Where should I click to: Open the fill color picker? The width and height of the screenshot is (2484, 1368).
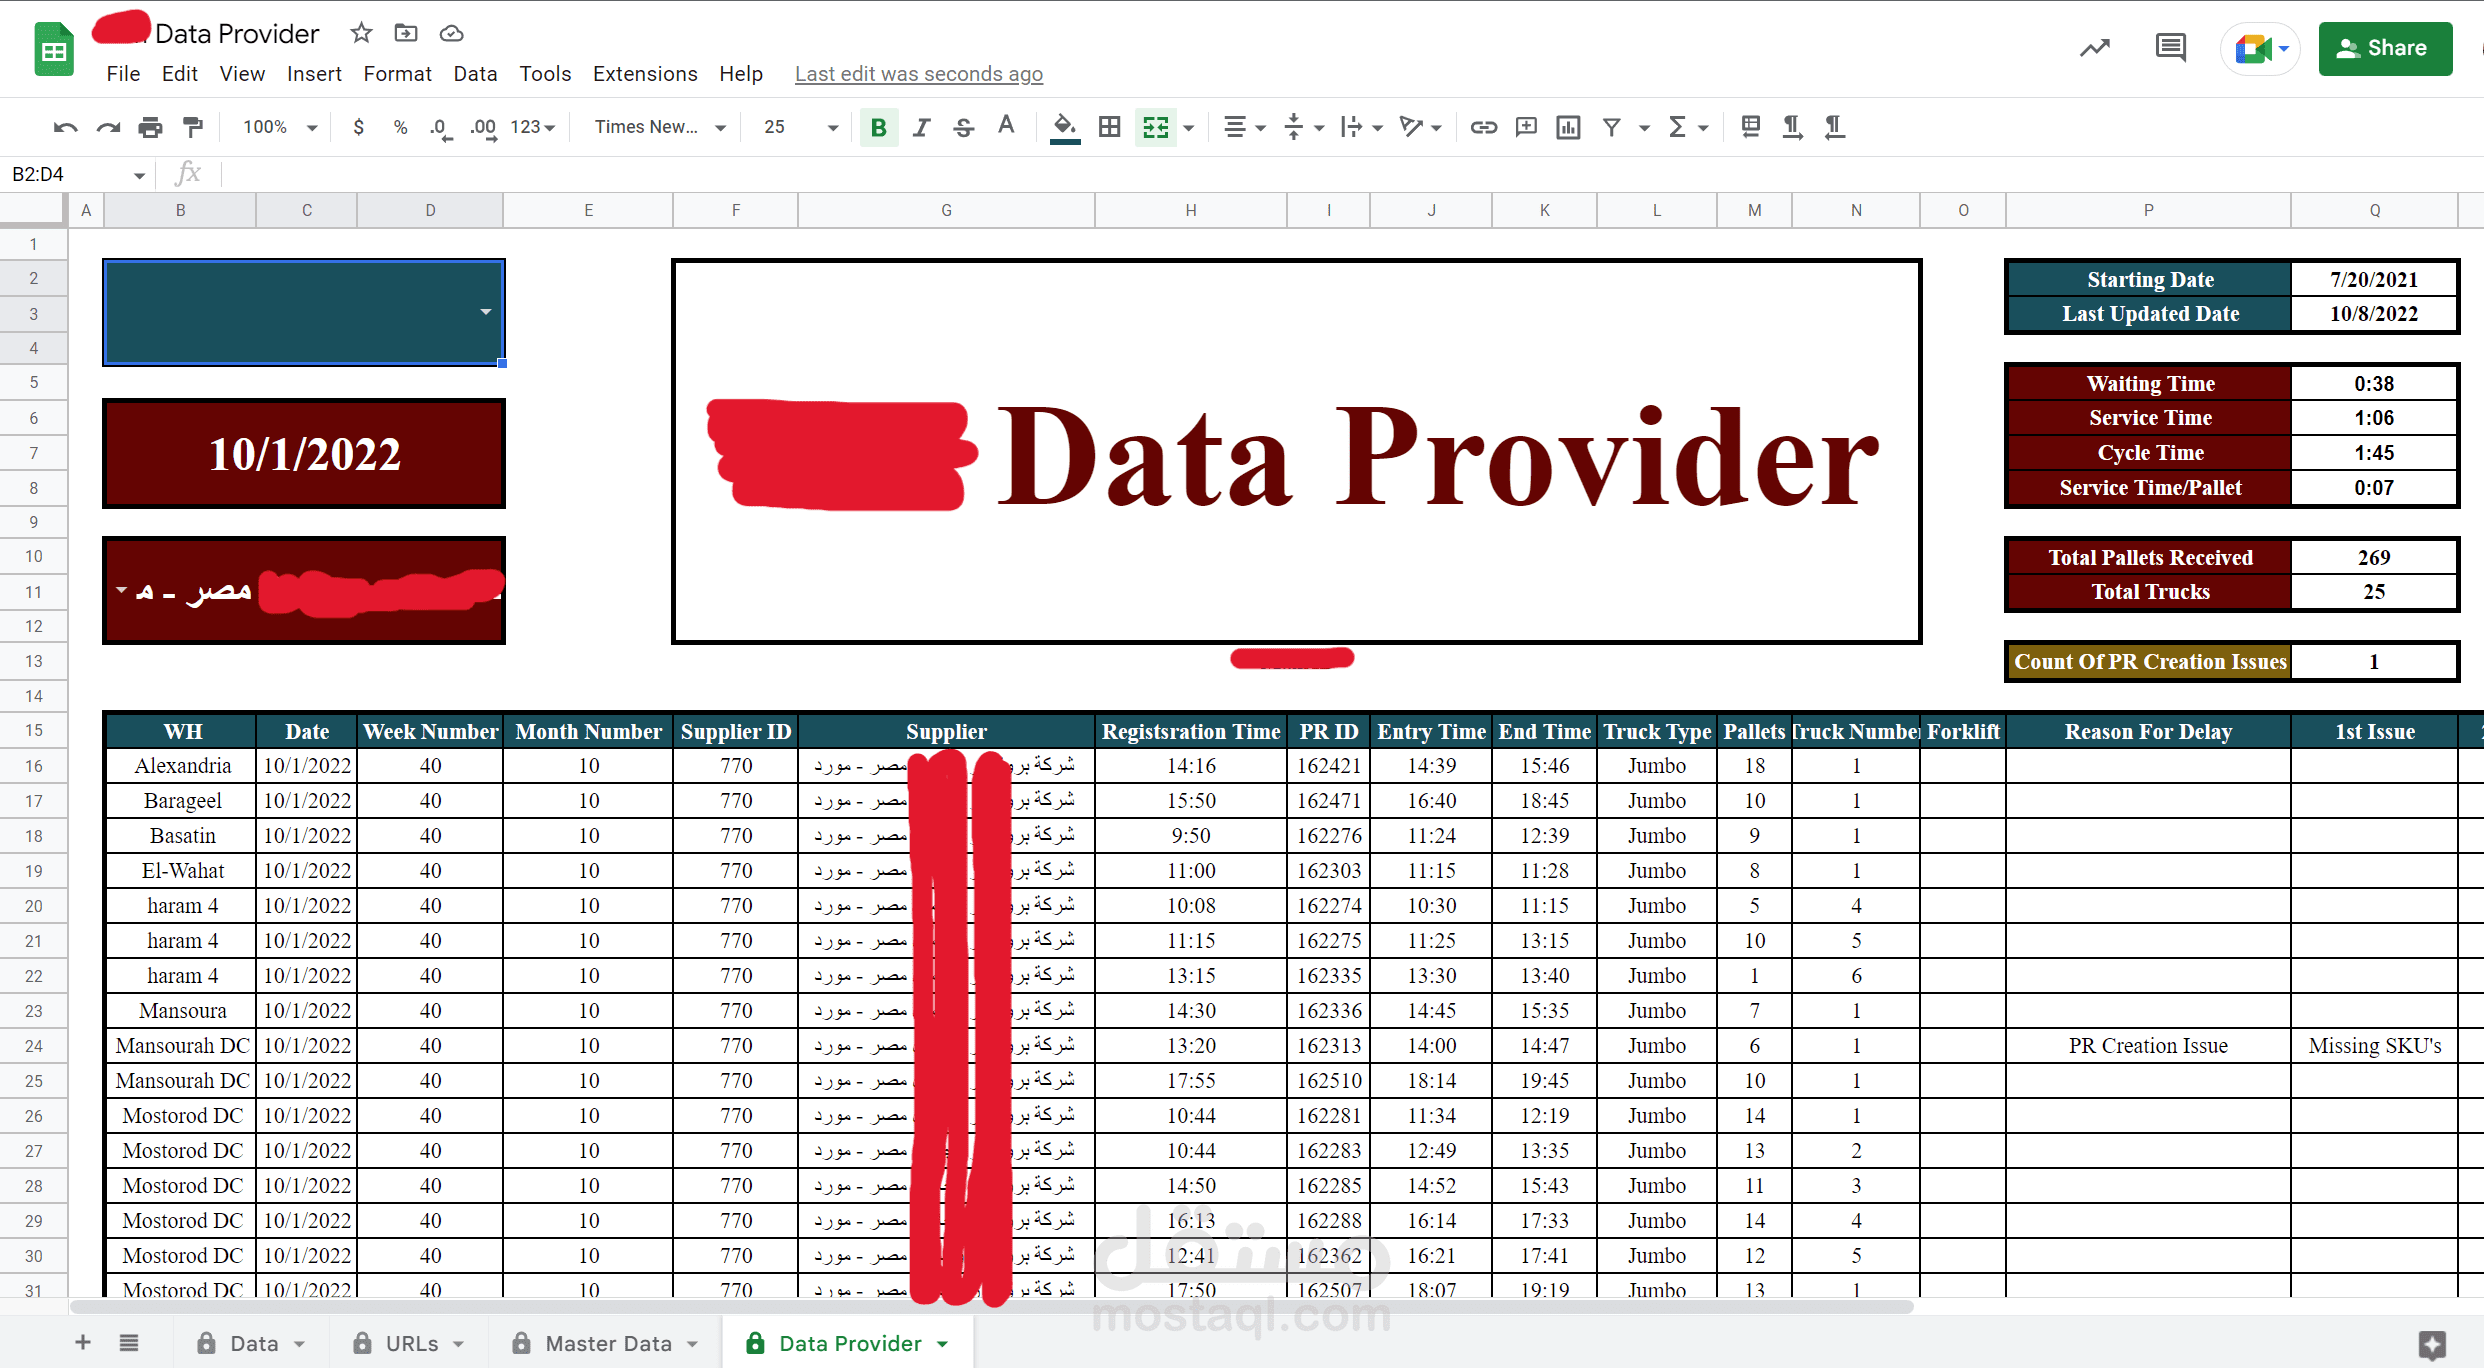[x=1065, y=127]
